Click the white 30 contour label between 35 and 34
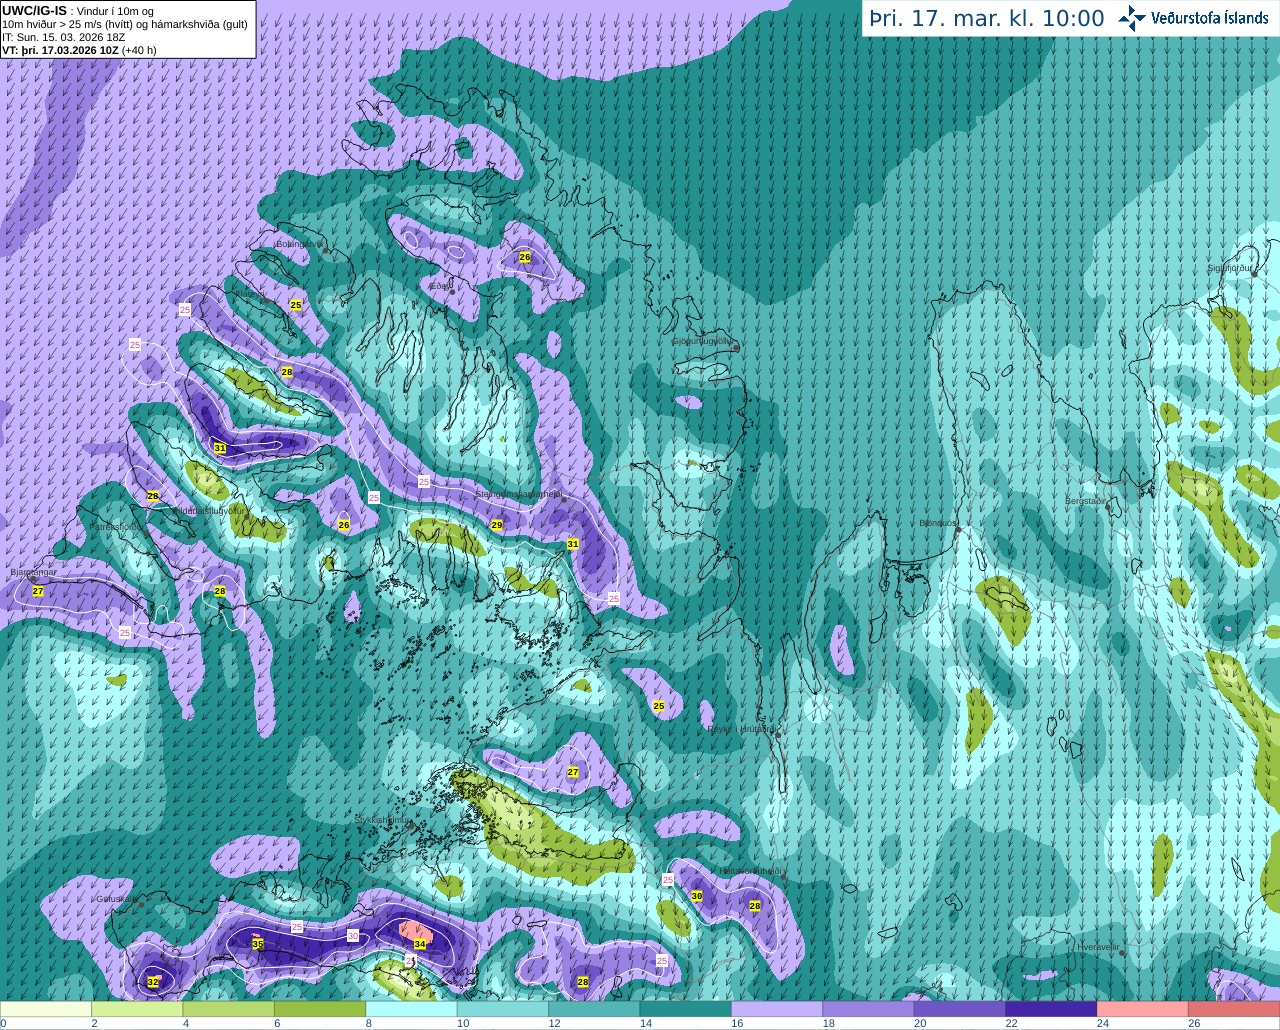This screenshot has width=1280, height=1030. [x=352, y=936]
